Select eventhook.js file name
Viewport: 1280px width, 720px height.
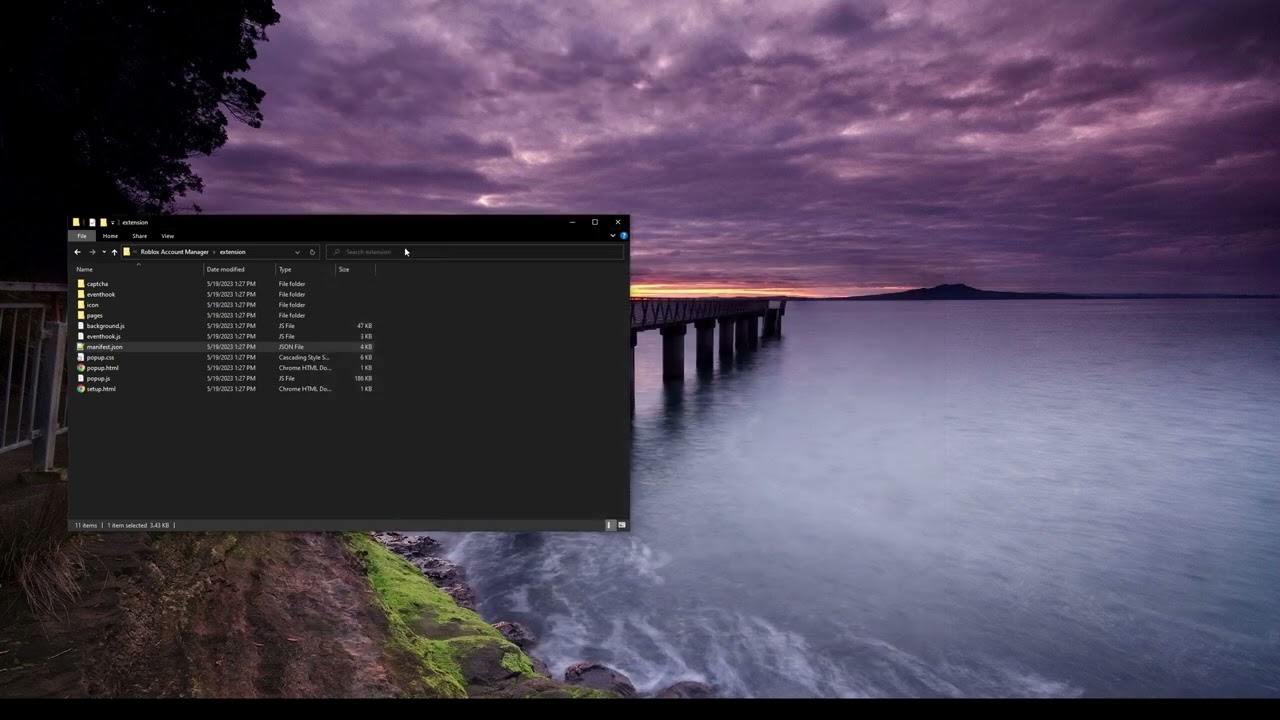[104, 336]
